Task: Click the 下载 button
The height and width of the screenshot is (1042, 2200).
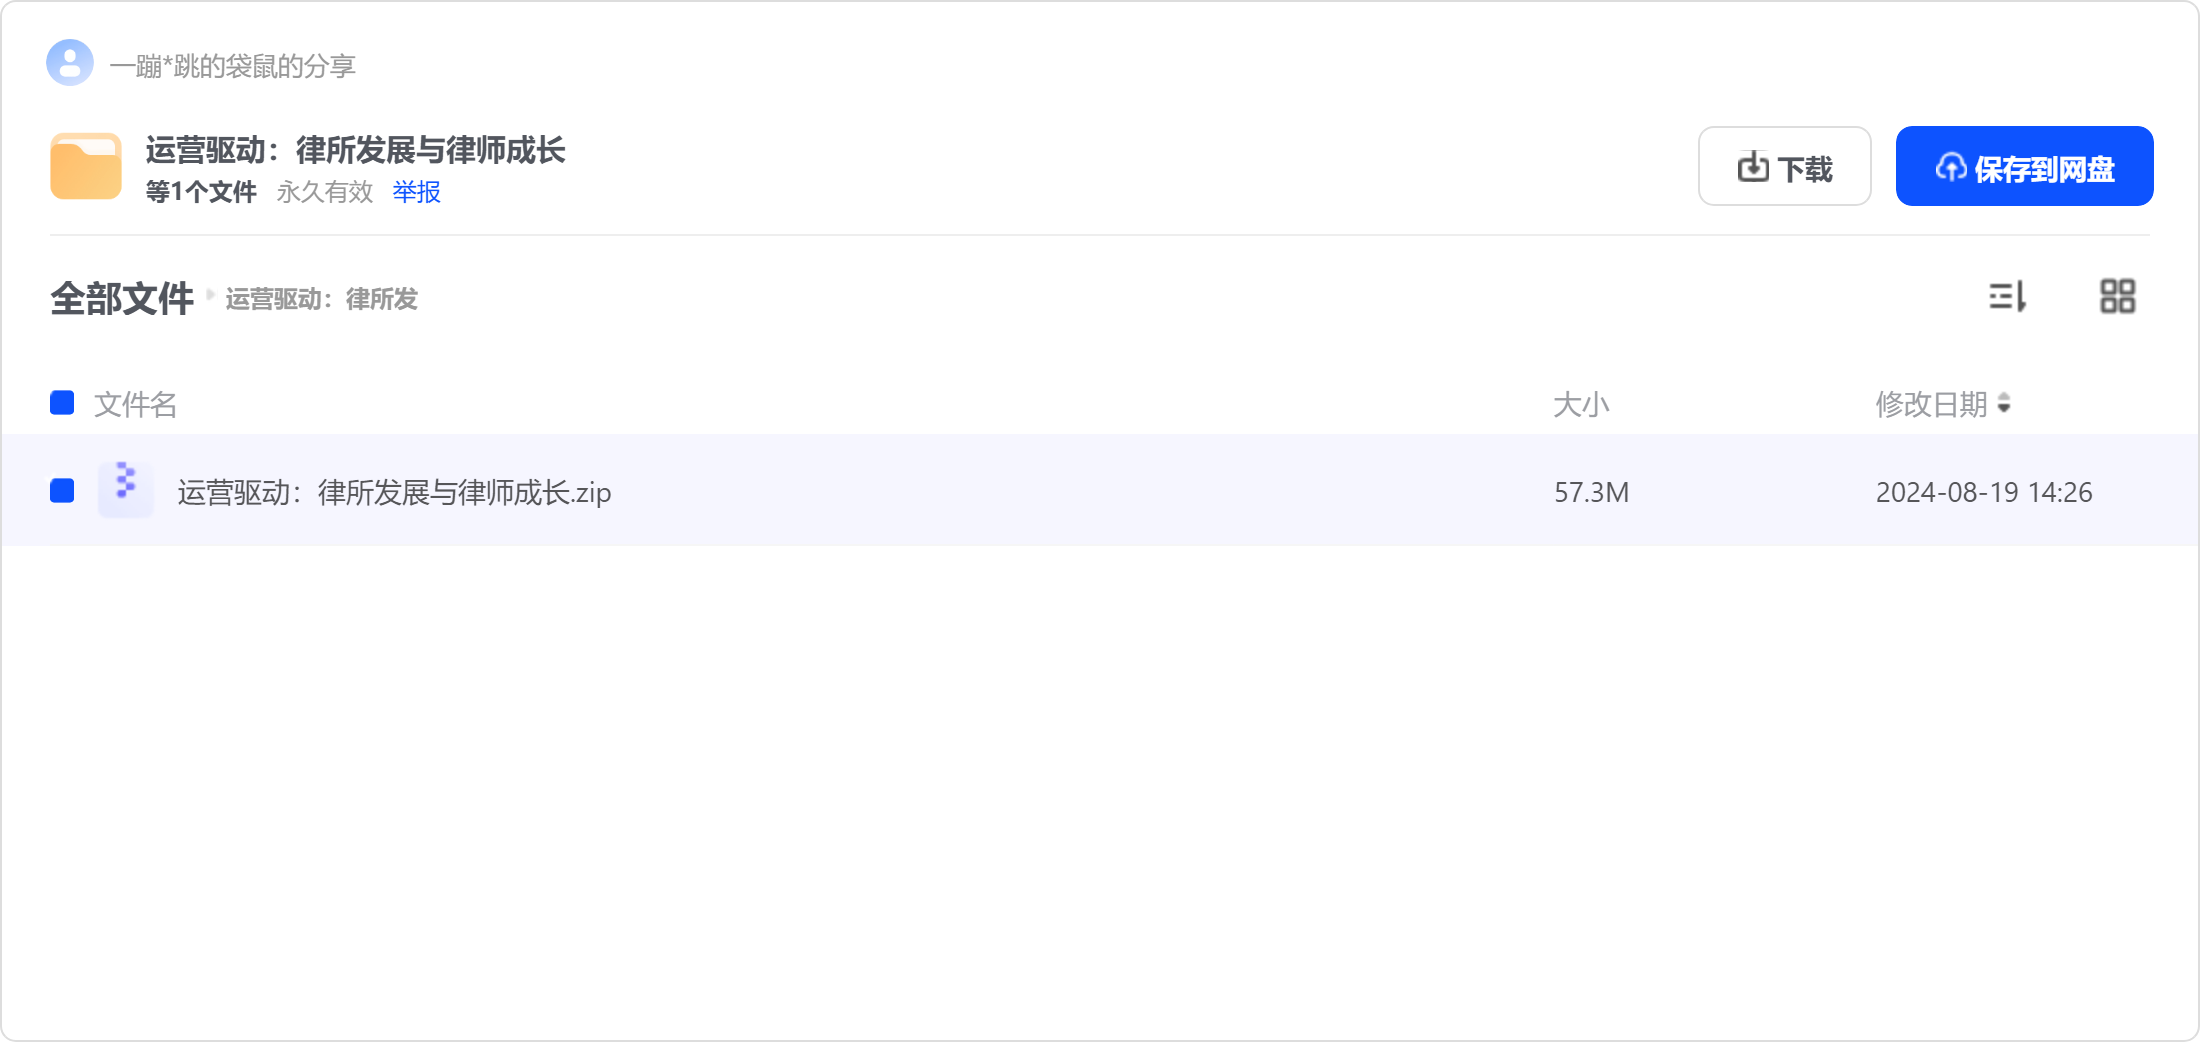Action: (x=1784, y=166)
